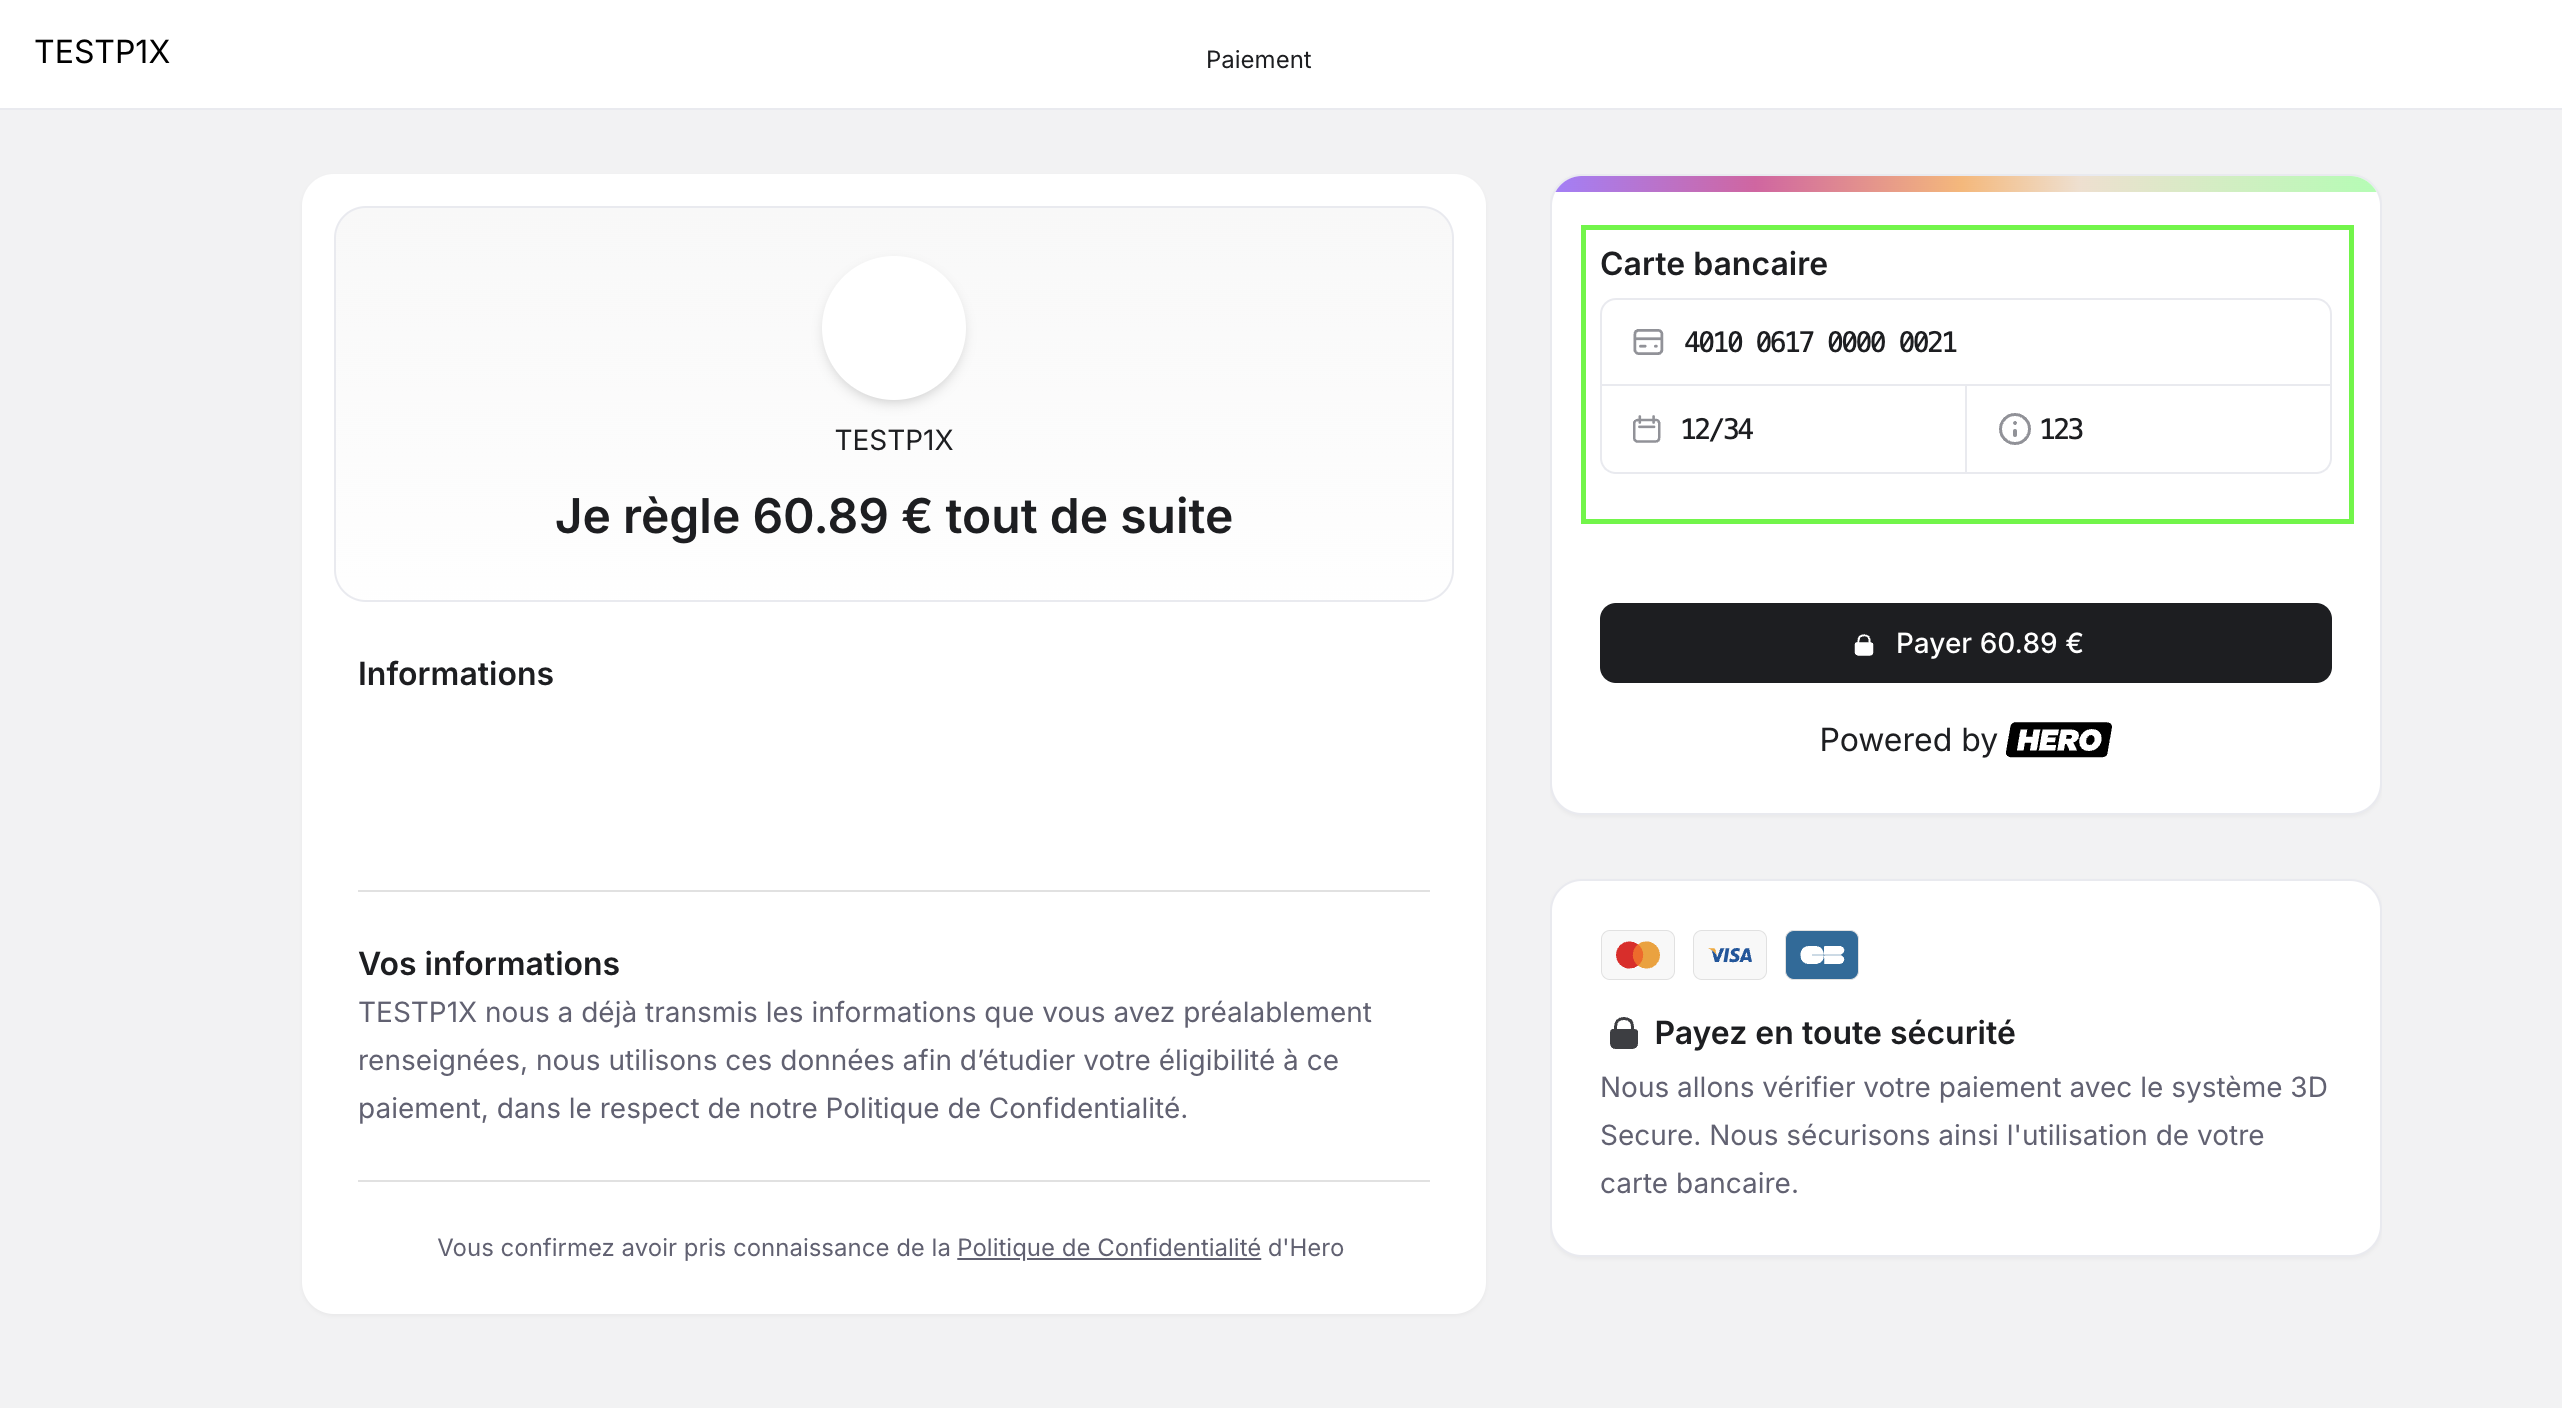
Task: Click the Je règle 60.89 € heading
Action: 893,517
